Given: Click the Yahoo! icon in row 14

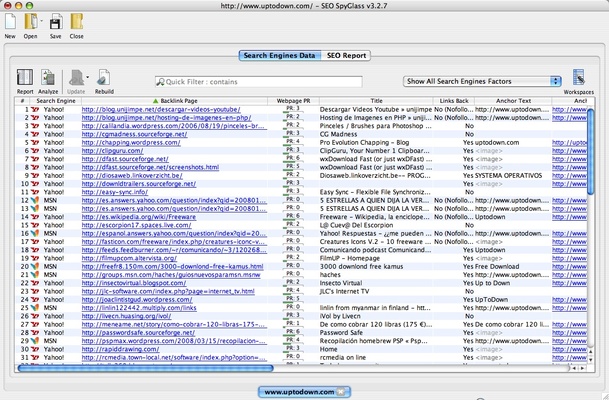Looking at the screenshot, I should tap(35, 217).
